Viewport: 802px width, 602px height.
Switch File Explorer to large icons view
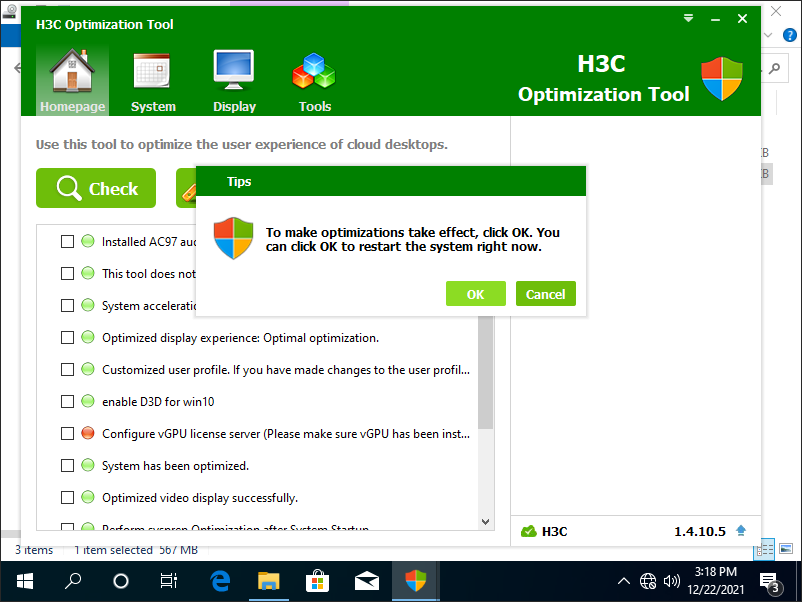coord(786,549)
